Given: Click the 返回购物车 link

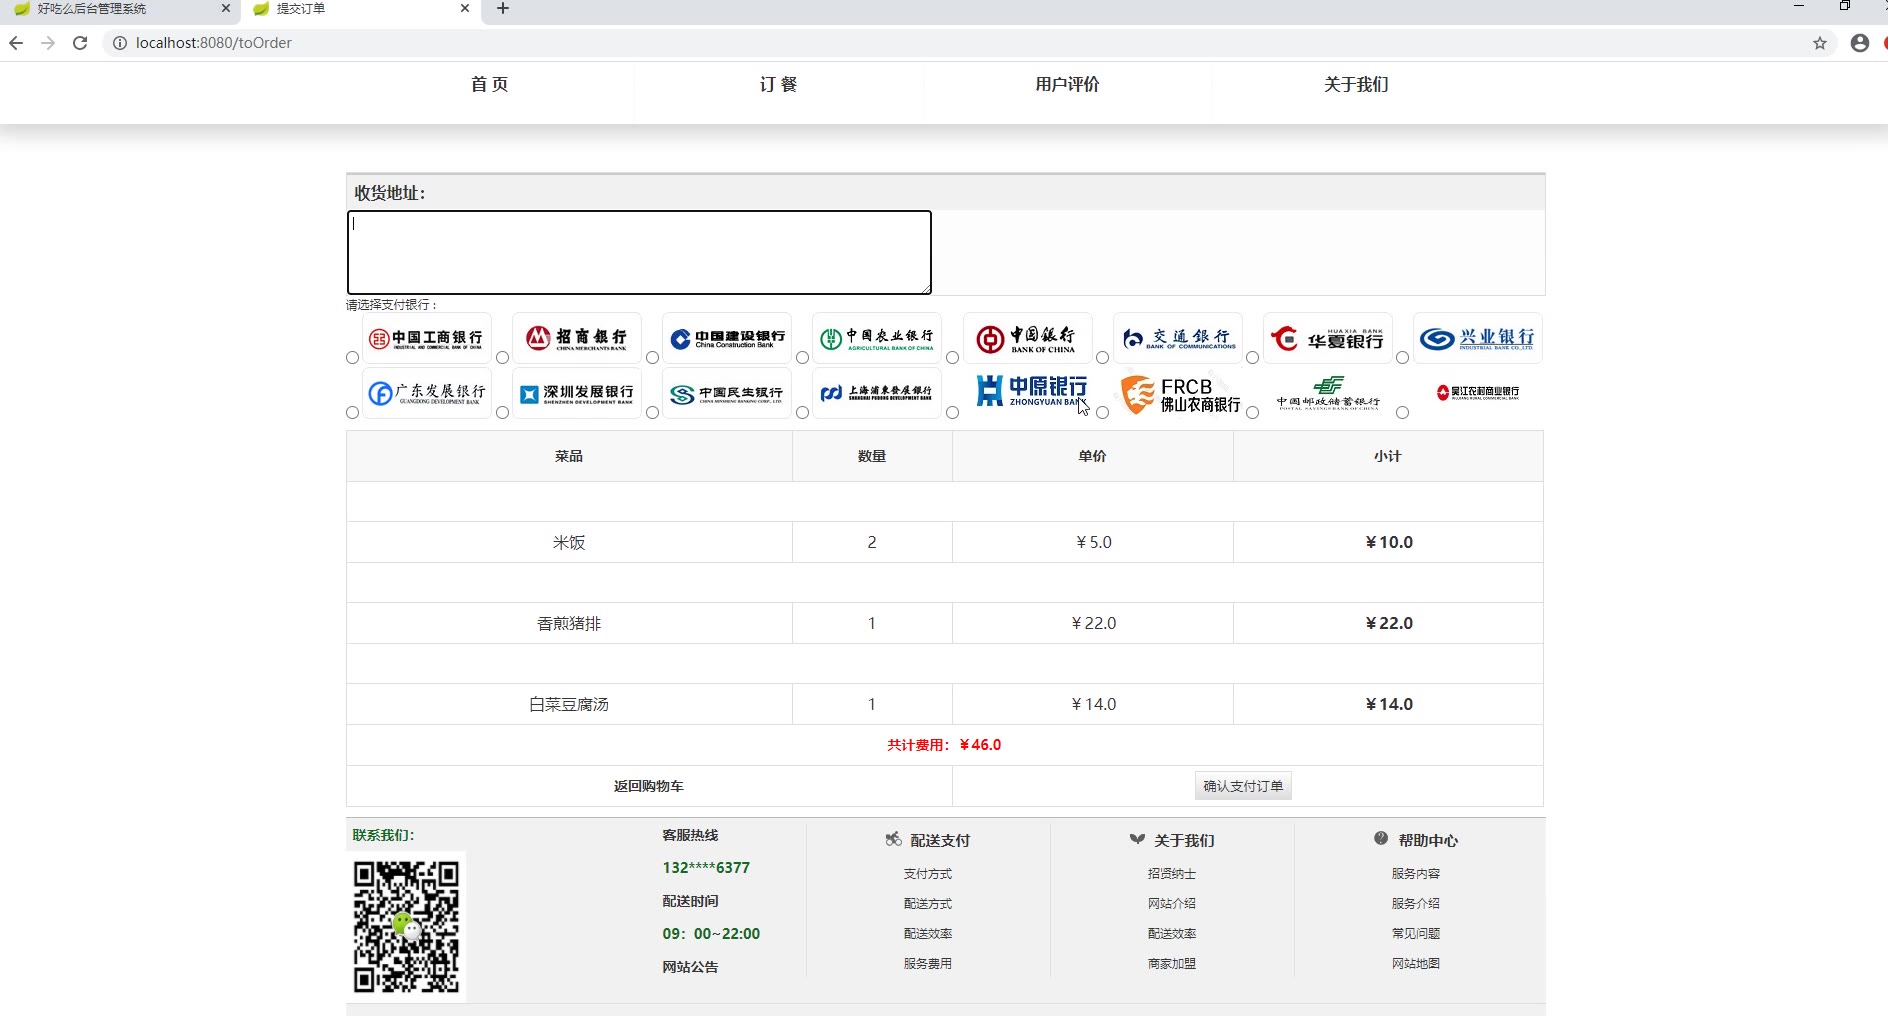Looking at the screenshot, I should point(649,786).
